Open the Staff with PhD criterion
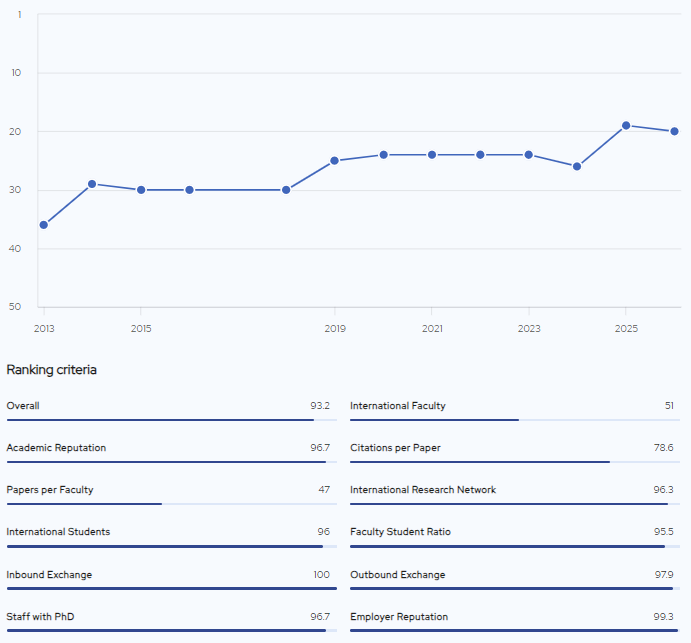 pyautogui.click(x=40, y=617)
